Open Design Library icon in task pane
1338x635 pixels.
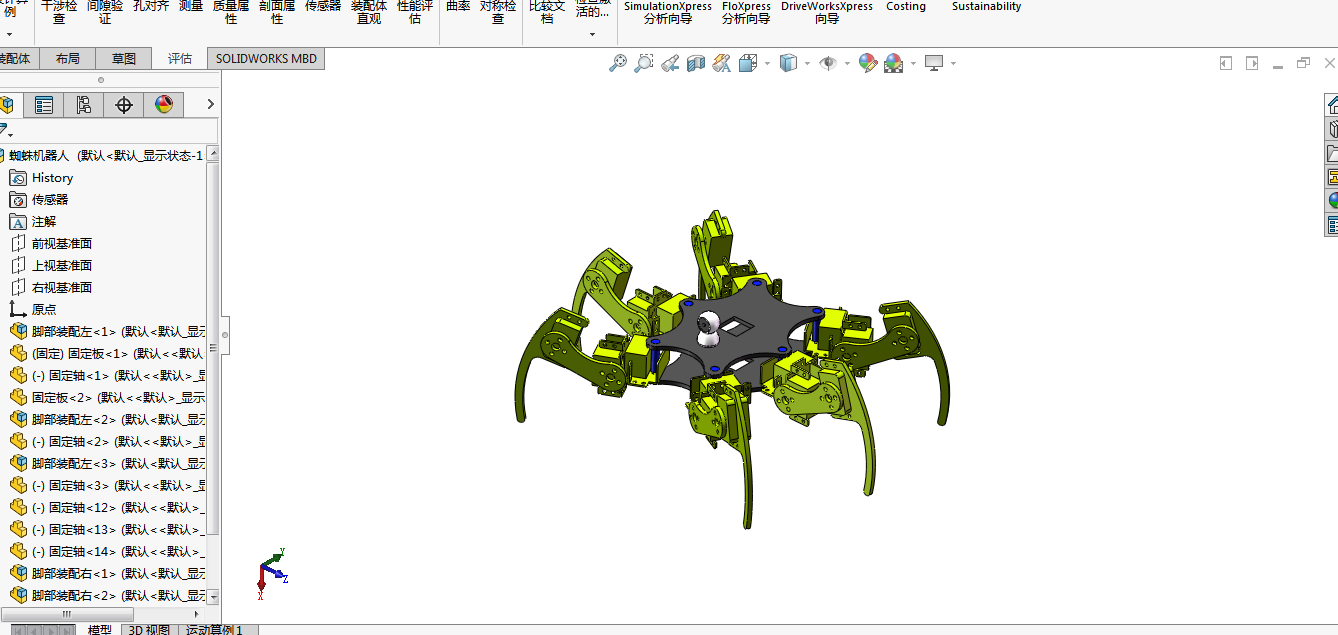[1332, 129]
